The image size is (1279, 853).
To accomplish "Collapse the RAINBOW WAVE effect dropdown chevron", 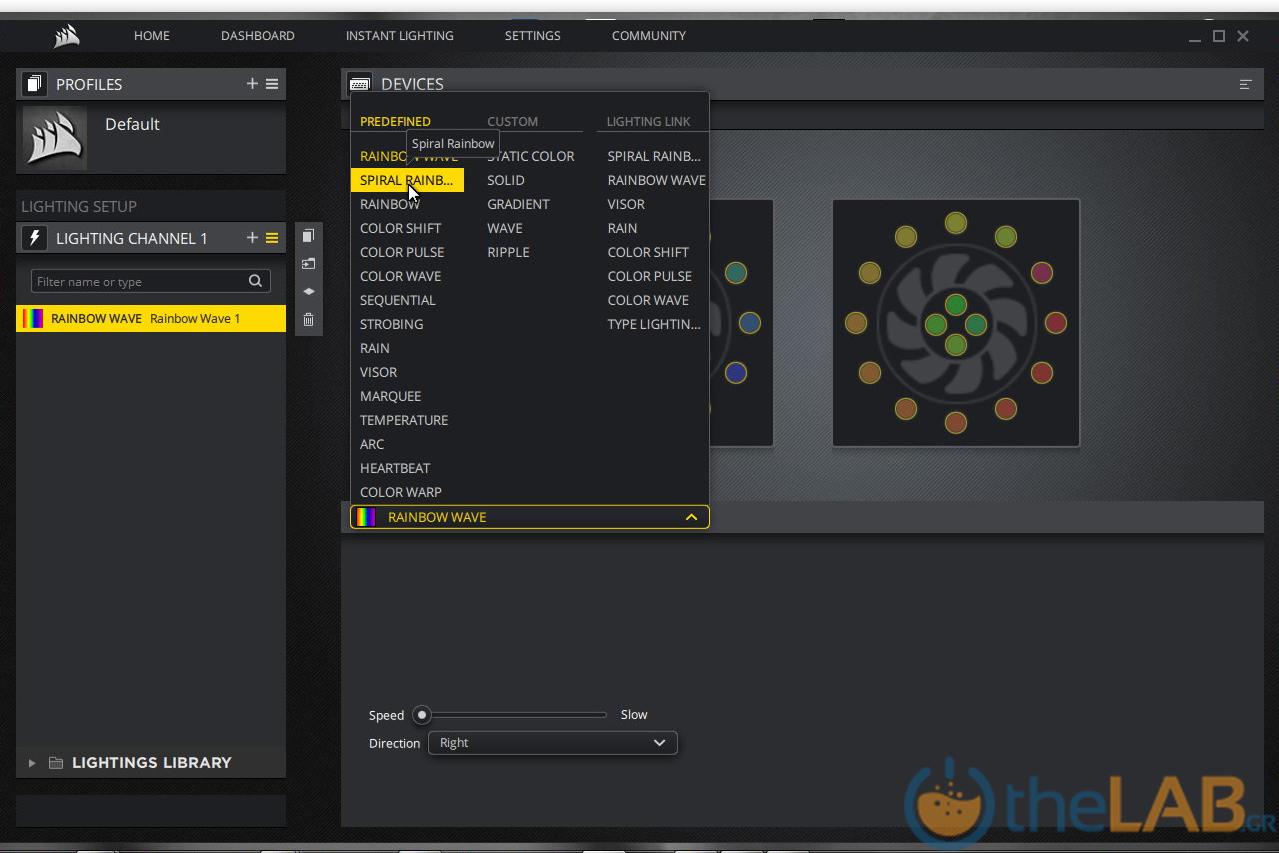I will click(691, 517).
